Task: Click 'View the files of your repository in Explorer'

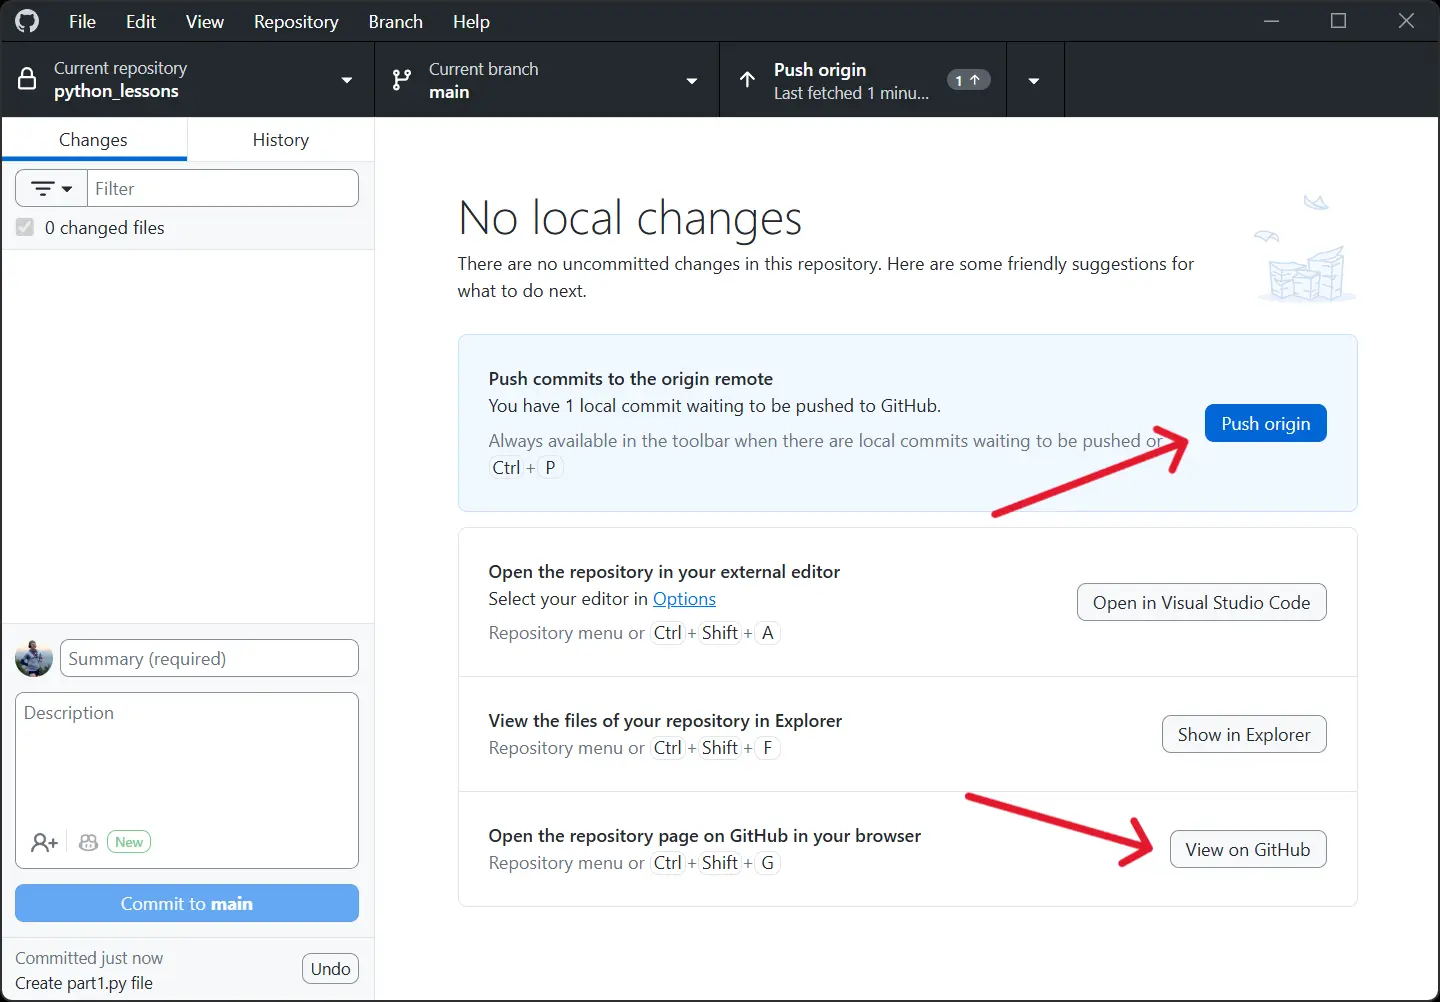Action: [665, 721]
